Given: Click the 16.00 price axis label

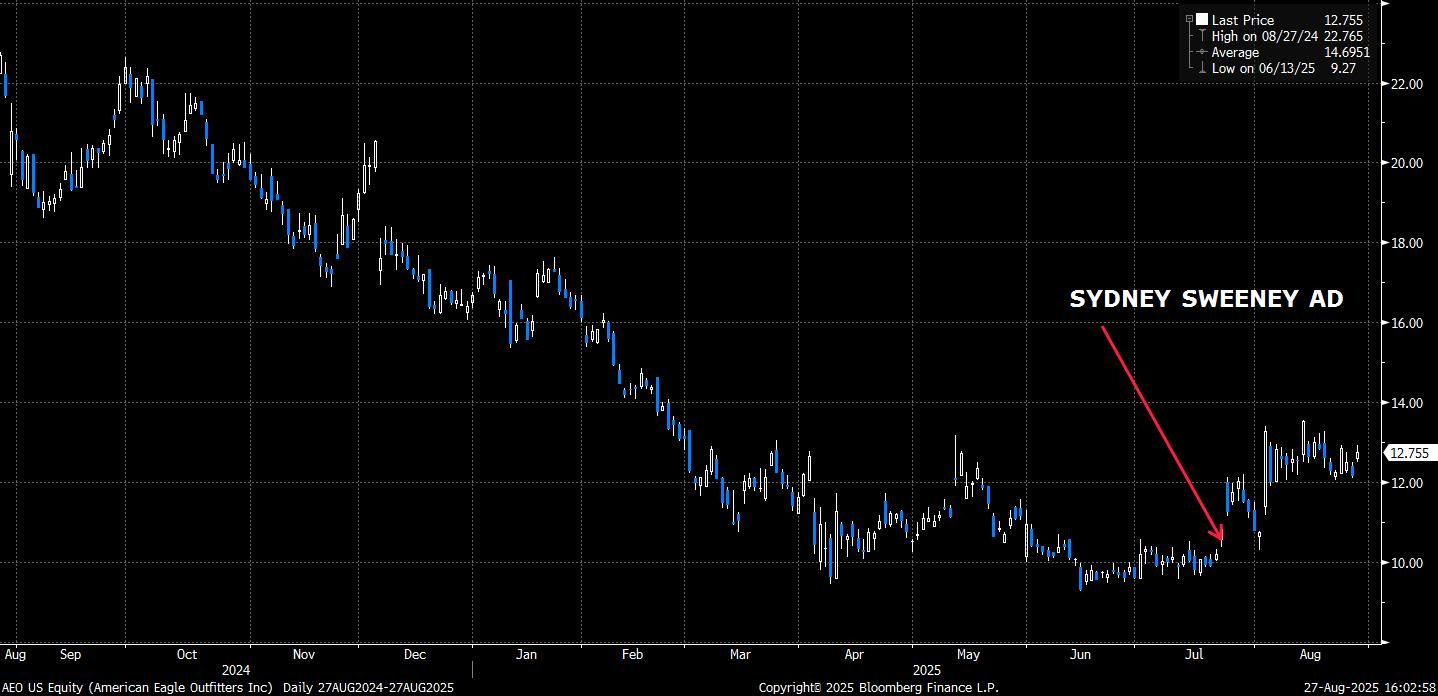Looking at the screenshot, I should tap(1407, 324).
